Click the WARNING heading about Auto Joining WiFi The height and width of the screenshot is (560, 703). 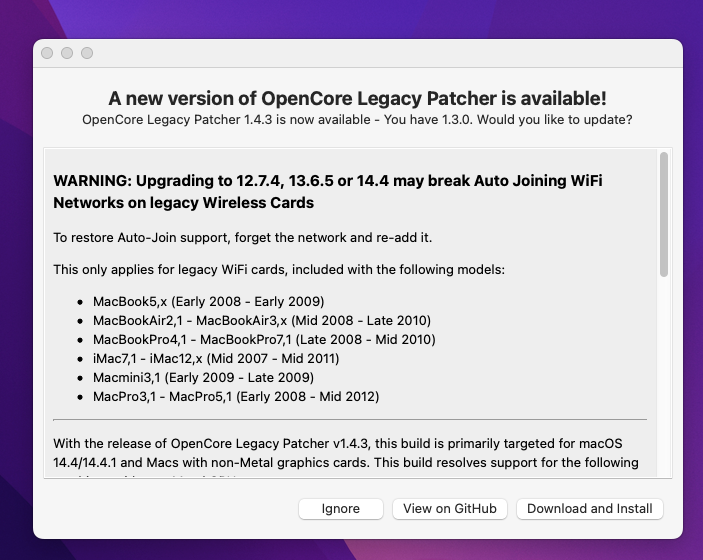coord(327,192)
